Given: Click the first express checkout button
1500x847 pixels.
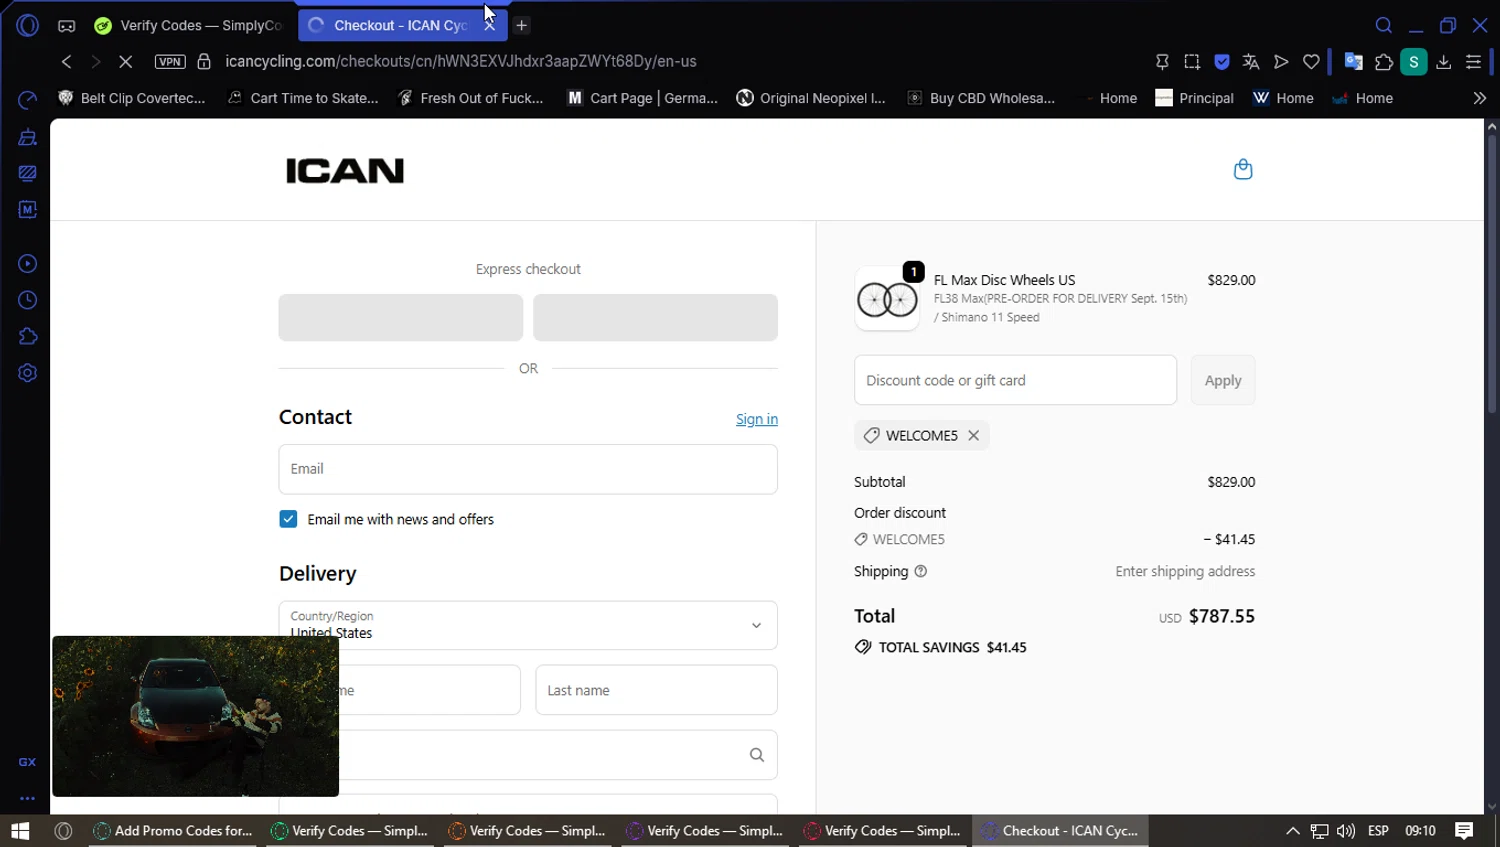Looking at the screenshot, I should pyautogui.click(x=401, y=318).
